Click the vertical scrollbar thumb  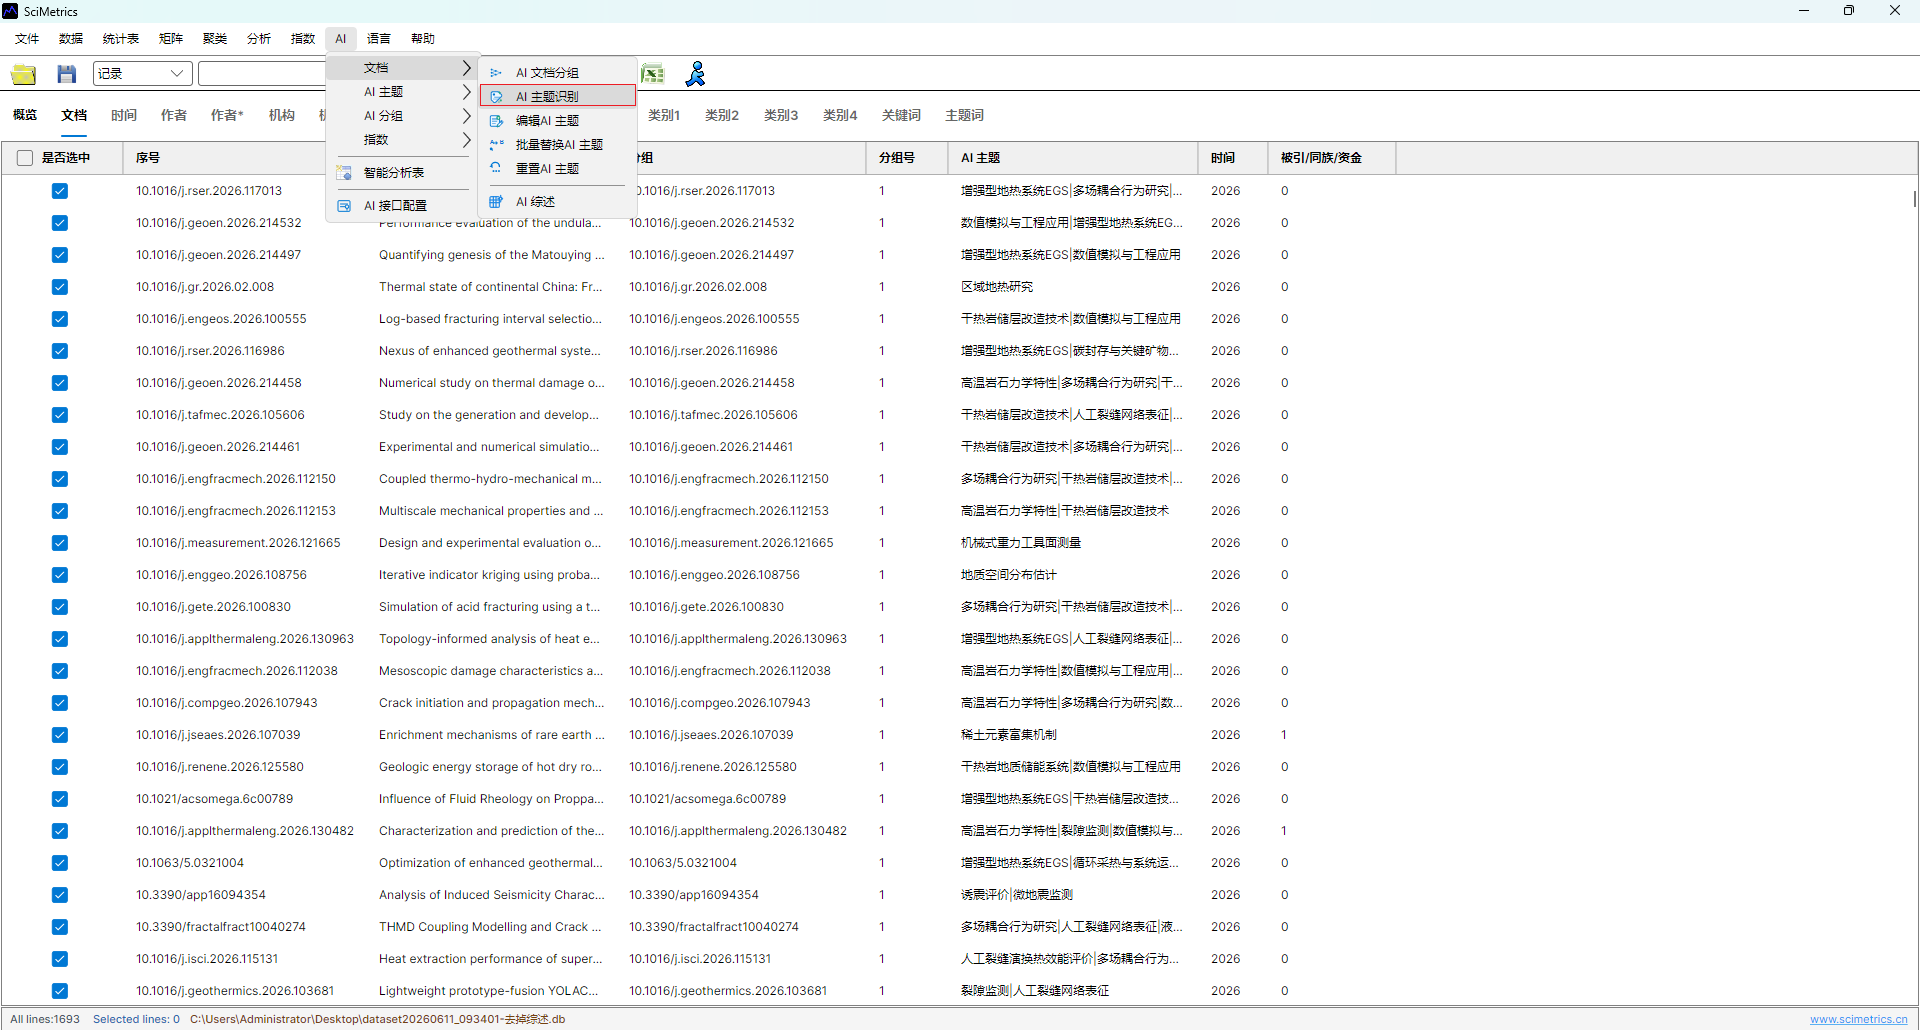coord(1914,198)
